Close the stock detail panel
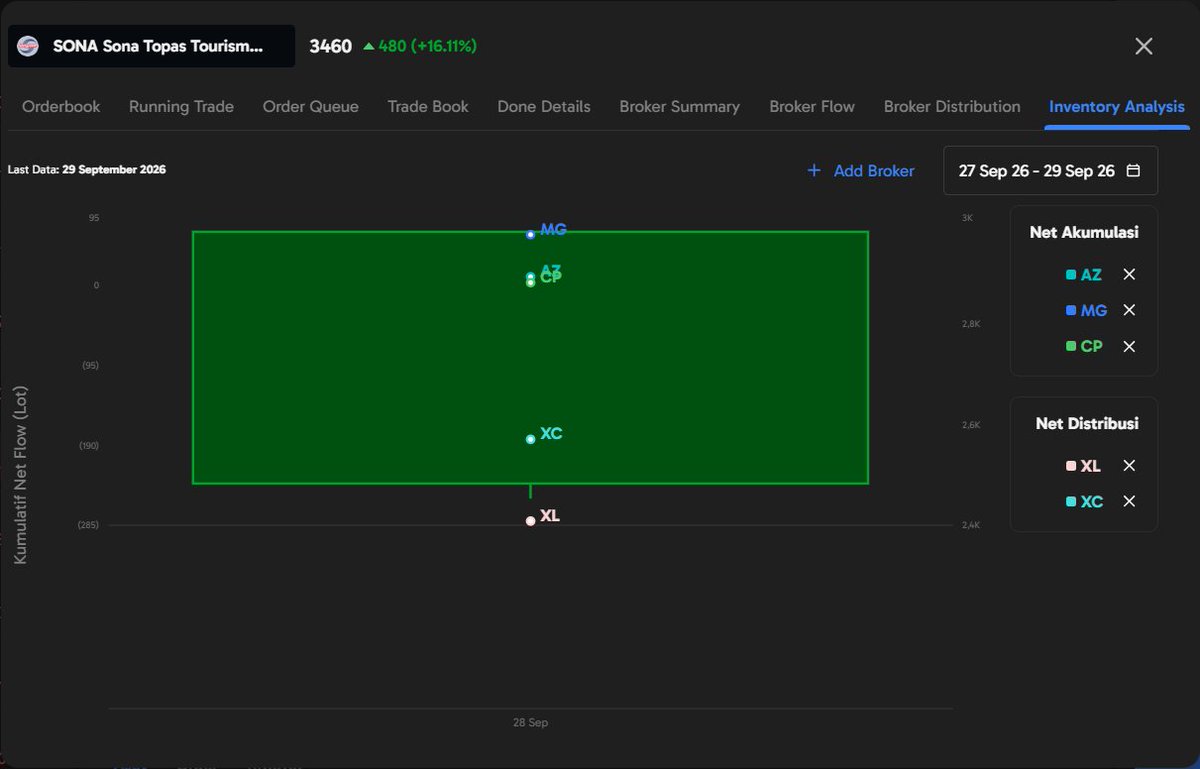The width and height of the screenshot is (1200, 769). [x=1144, y=46]
